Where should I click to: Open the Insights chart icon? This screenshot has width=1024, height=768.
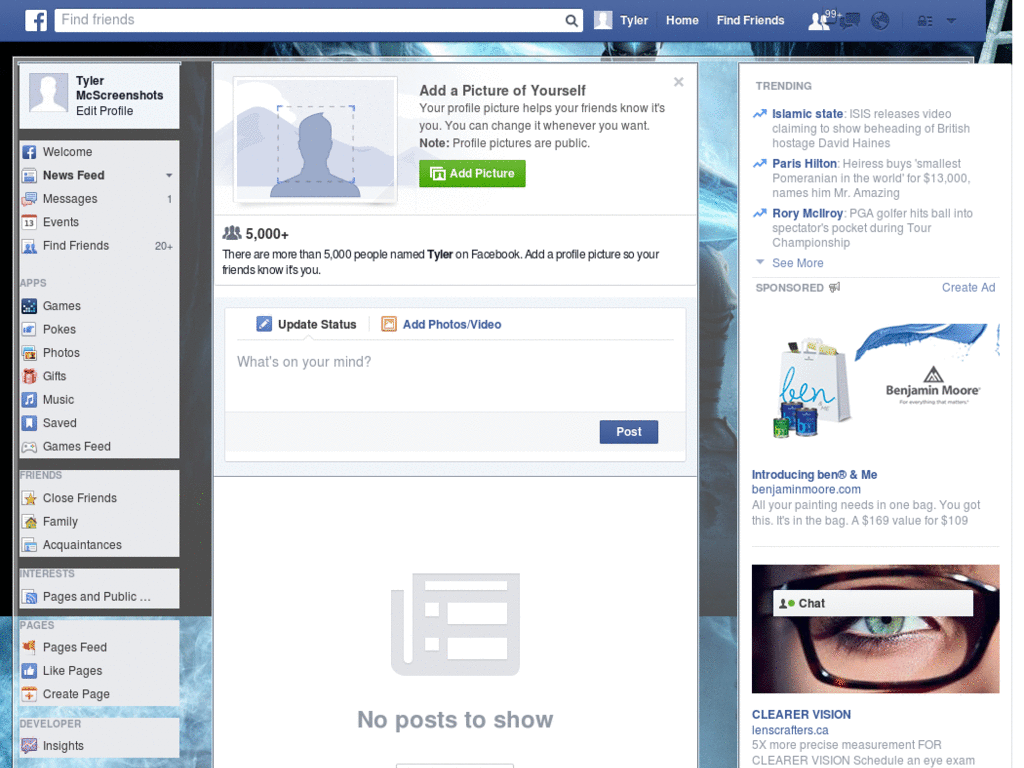[29, 746]
